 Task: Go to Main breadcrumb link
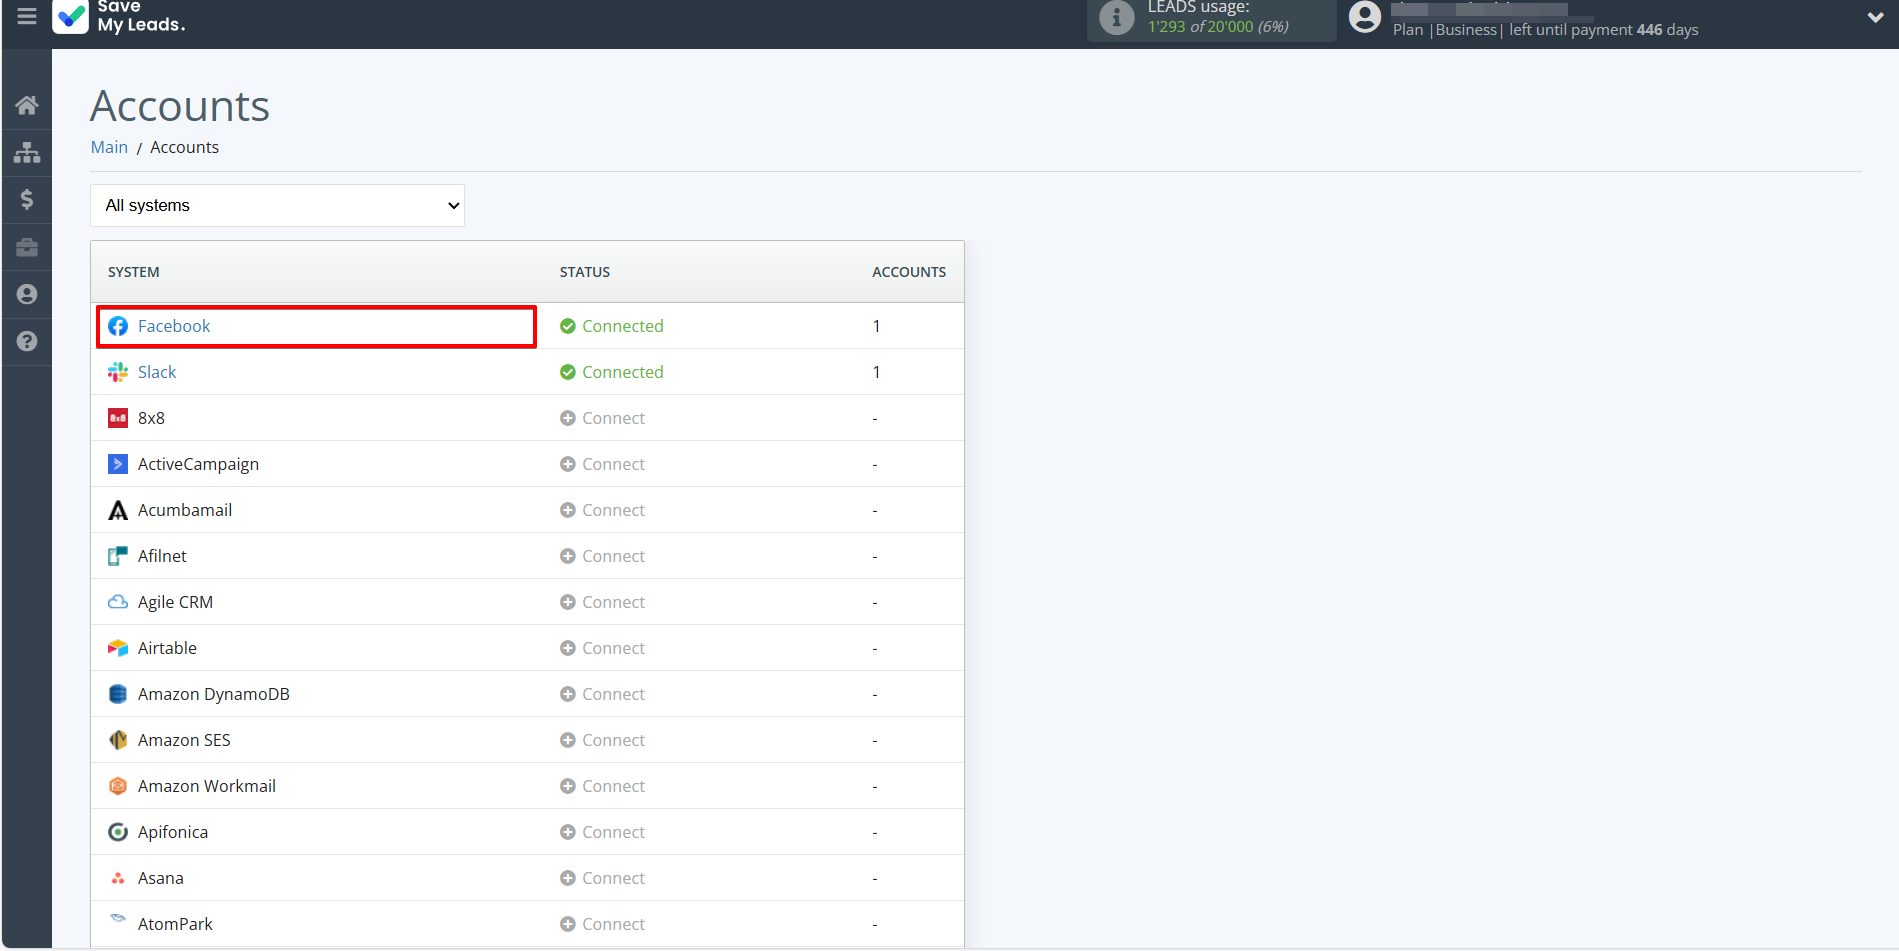click(109, 147)
